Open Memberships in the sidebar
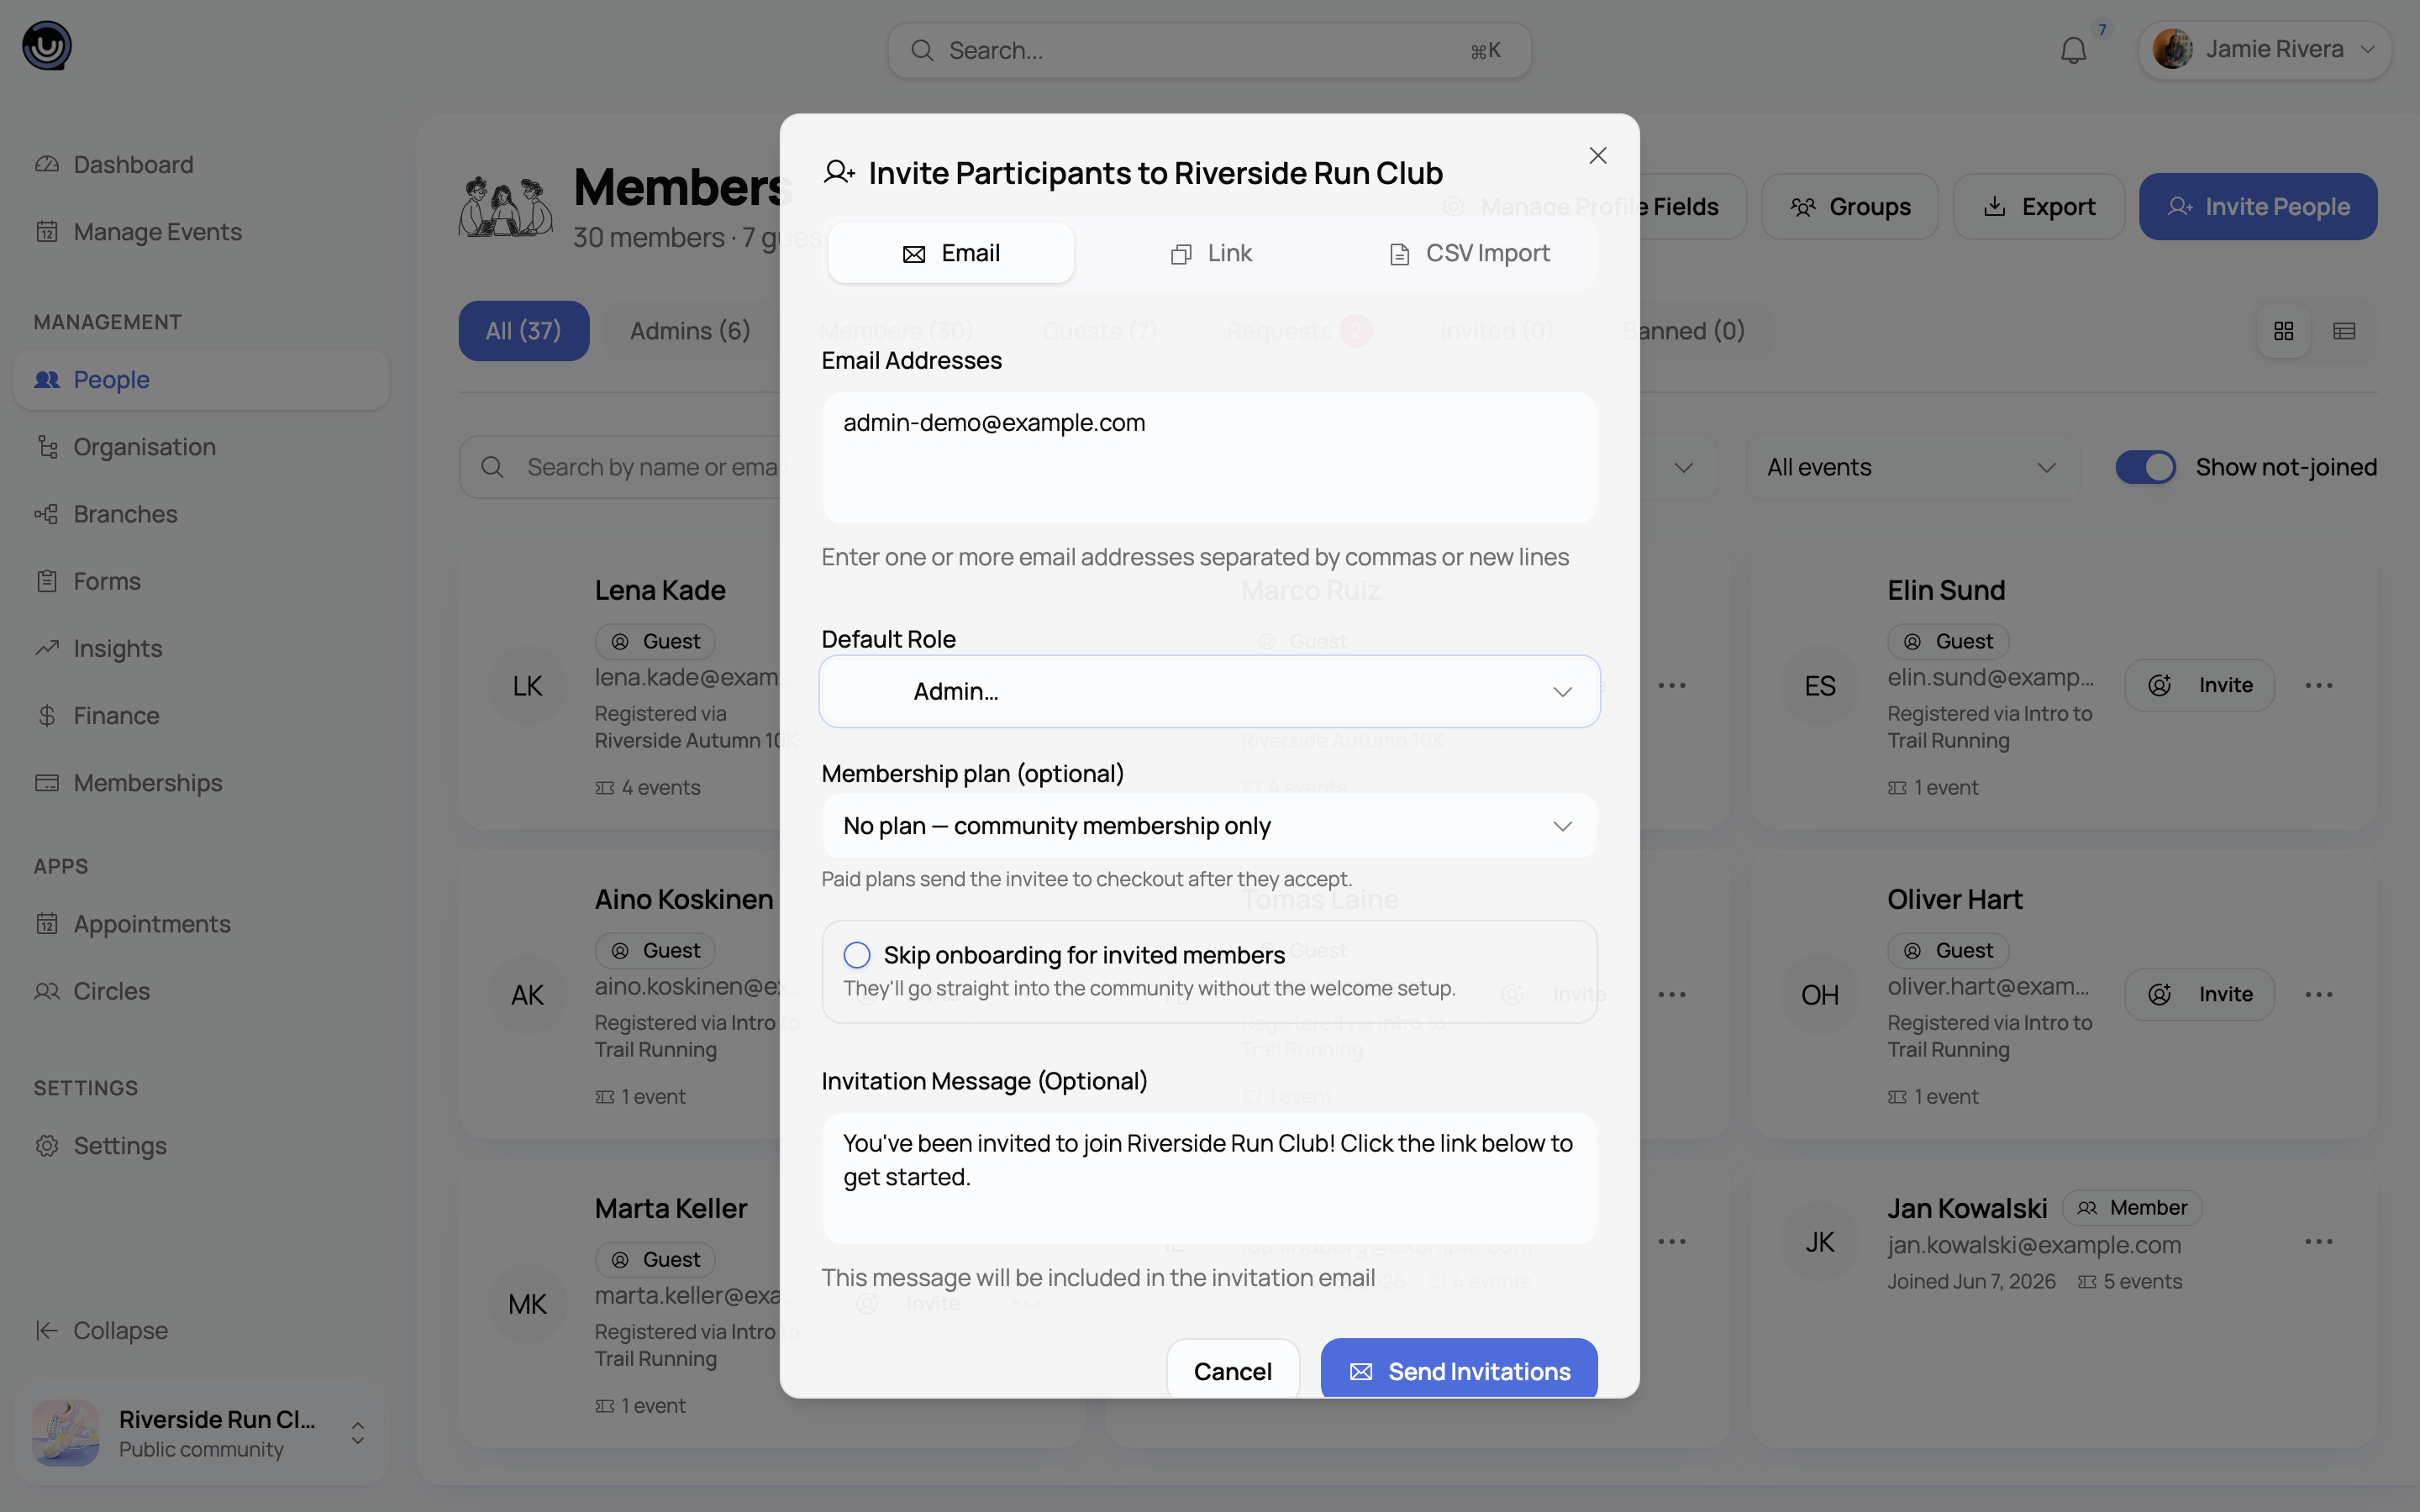The height and width of the screenshot is (1512, 2420). pyautogui.click(x=201, y=783)
